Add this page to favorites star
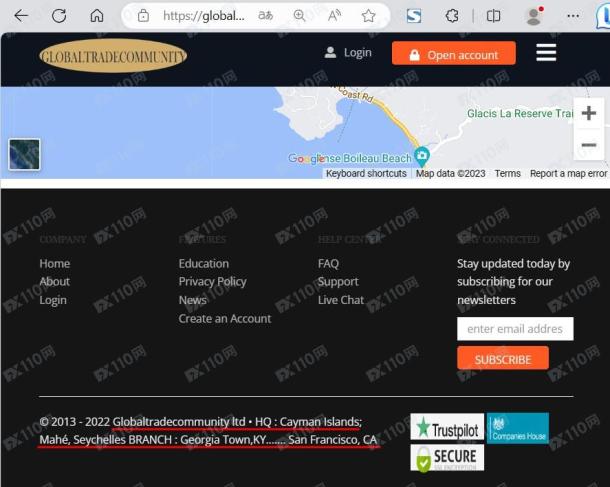 click(368, 16)
